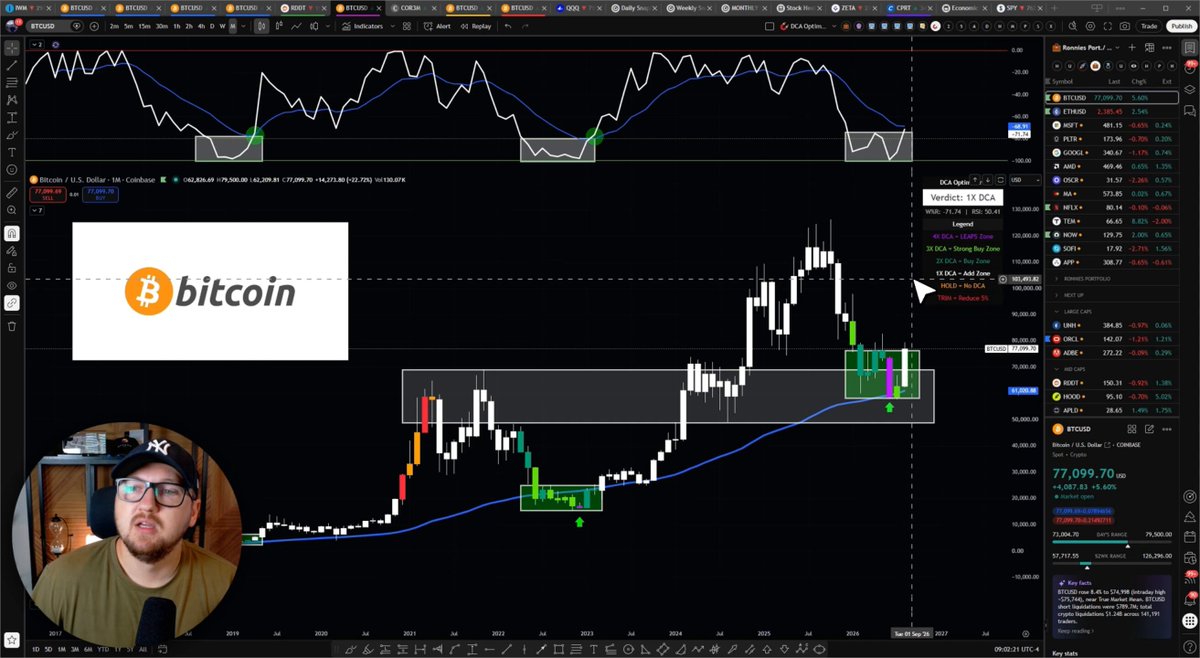Select ETHUSD in the watchlist
Image resolution: width=1200 pixels, height=658 pixels.
click(1110, 112)
